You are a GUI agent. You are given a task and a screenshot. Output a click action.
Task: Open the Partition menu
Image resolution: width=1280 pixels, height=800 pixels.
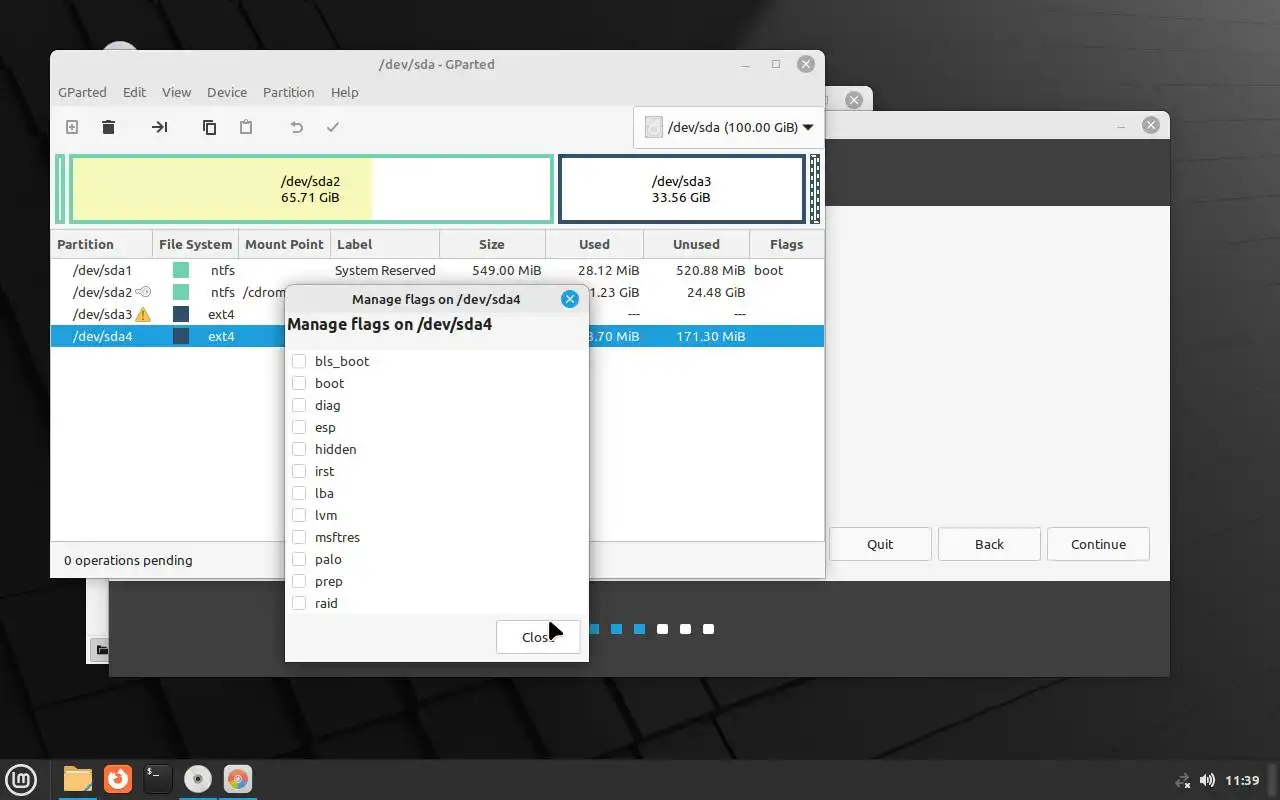[x=289, y=92]
